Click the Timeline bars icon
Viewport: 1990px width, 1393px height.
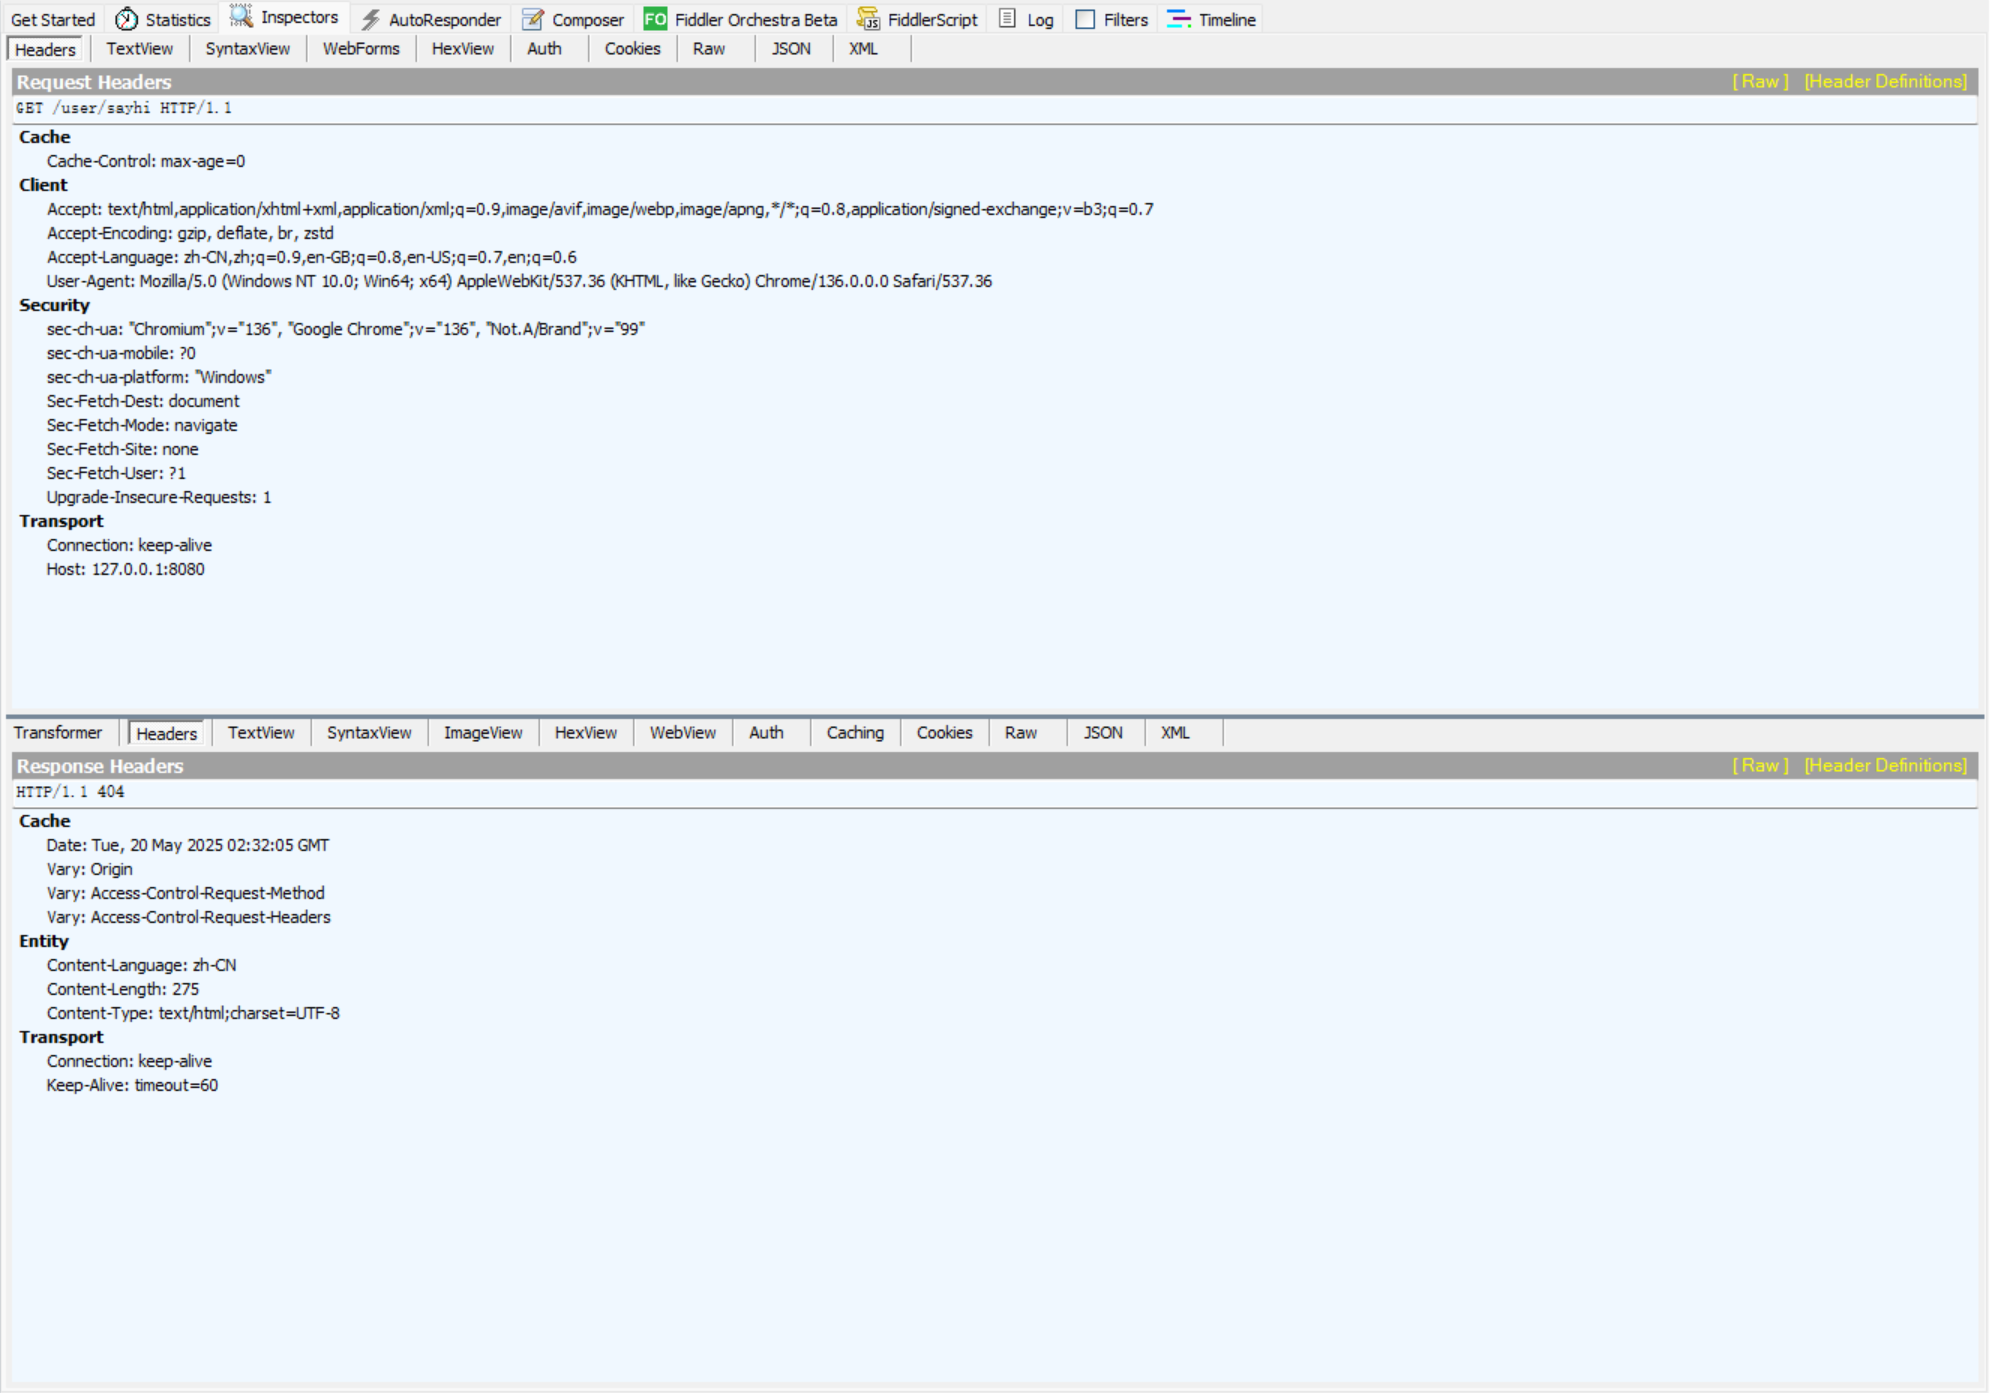(x=1179, y=19)
